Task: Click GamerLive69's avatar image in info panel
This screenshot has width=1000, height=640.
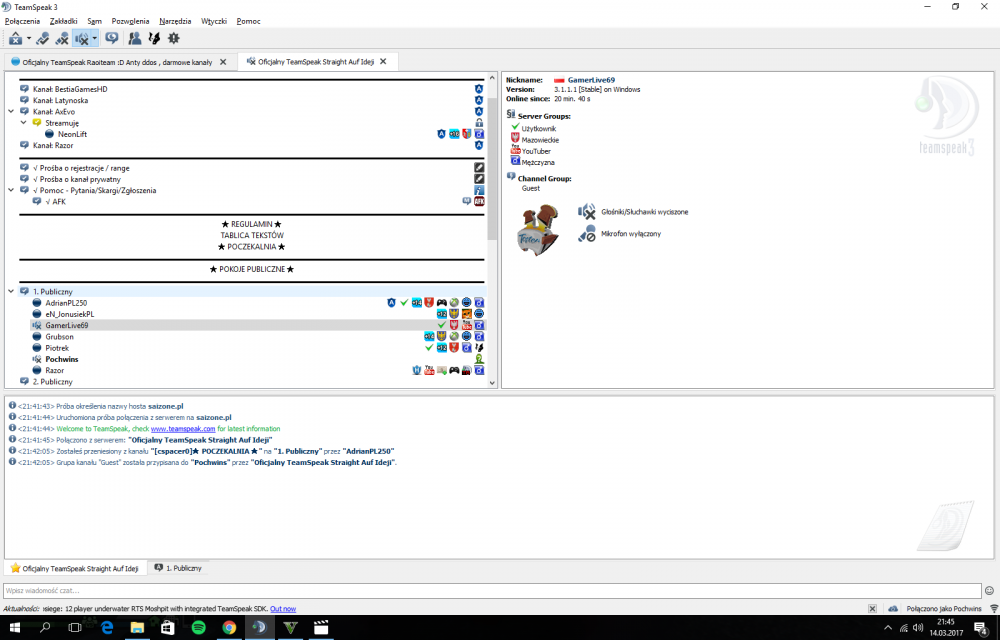Action: (x=539, y=230)
